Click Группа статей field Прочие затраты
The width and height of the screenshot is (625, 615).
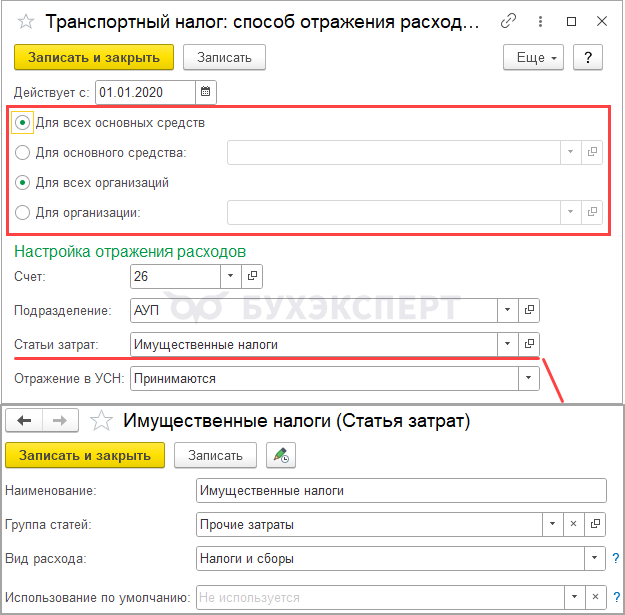click(369, 524)
